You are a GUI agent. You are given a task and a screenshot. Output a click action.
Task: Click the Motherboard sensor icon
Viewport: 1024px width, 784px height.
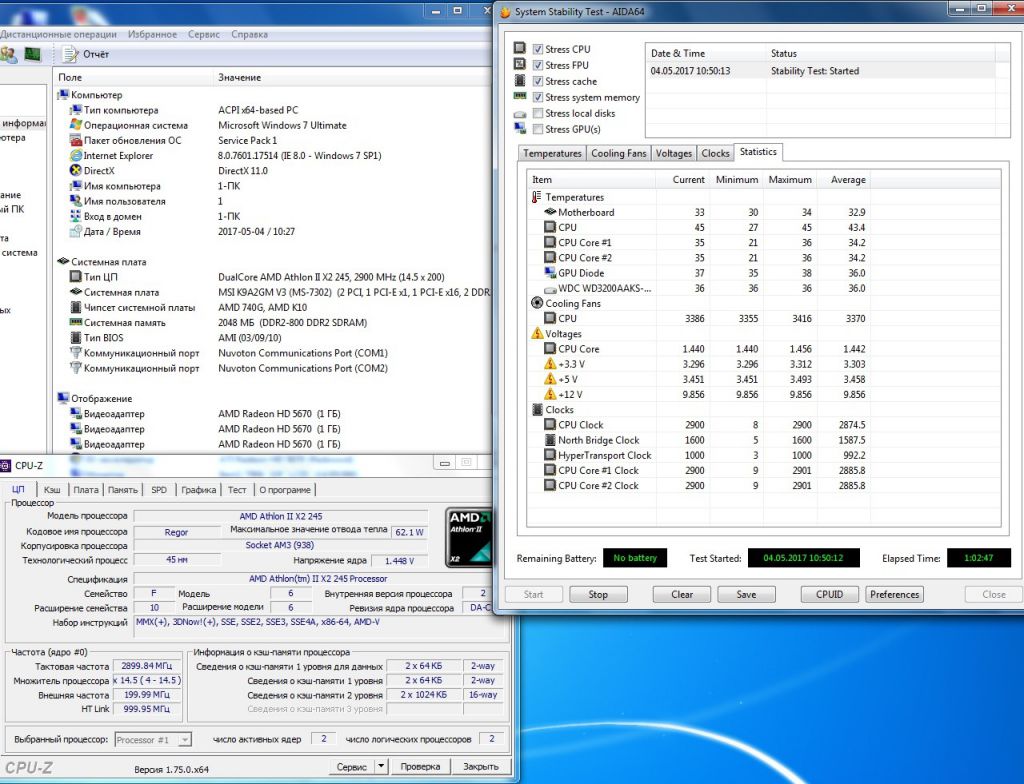point(550,212)
